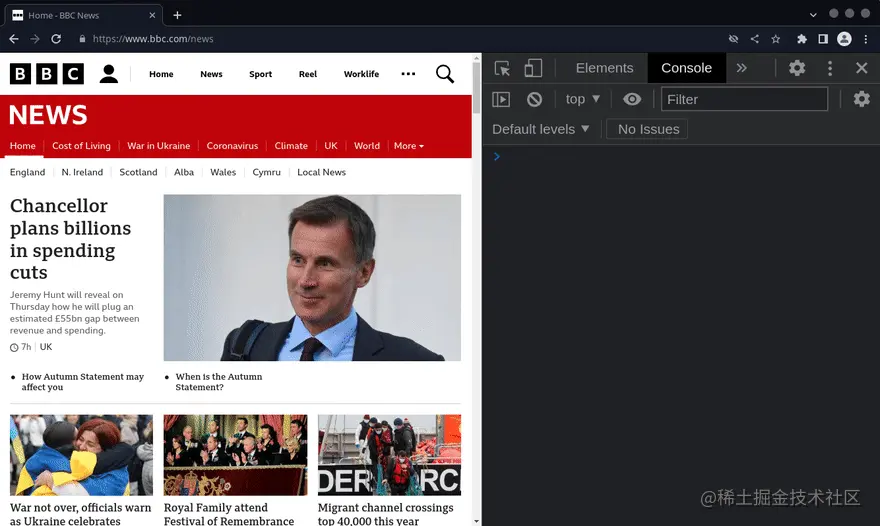This screenshot has width=880, height=526.
Task: Select the Wales regional link
Action: tap(223, 172)
